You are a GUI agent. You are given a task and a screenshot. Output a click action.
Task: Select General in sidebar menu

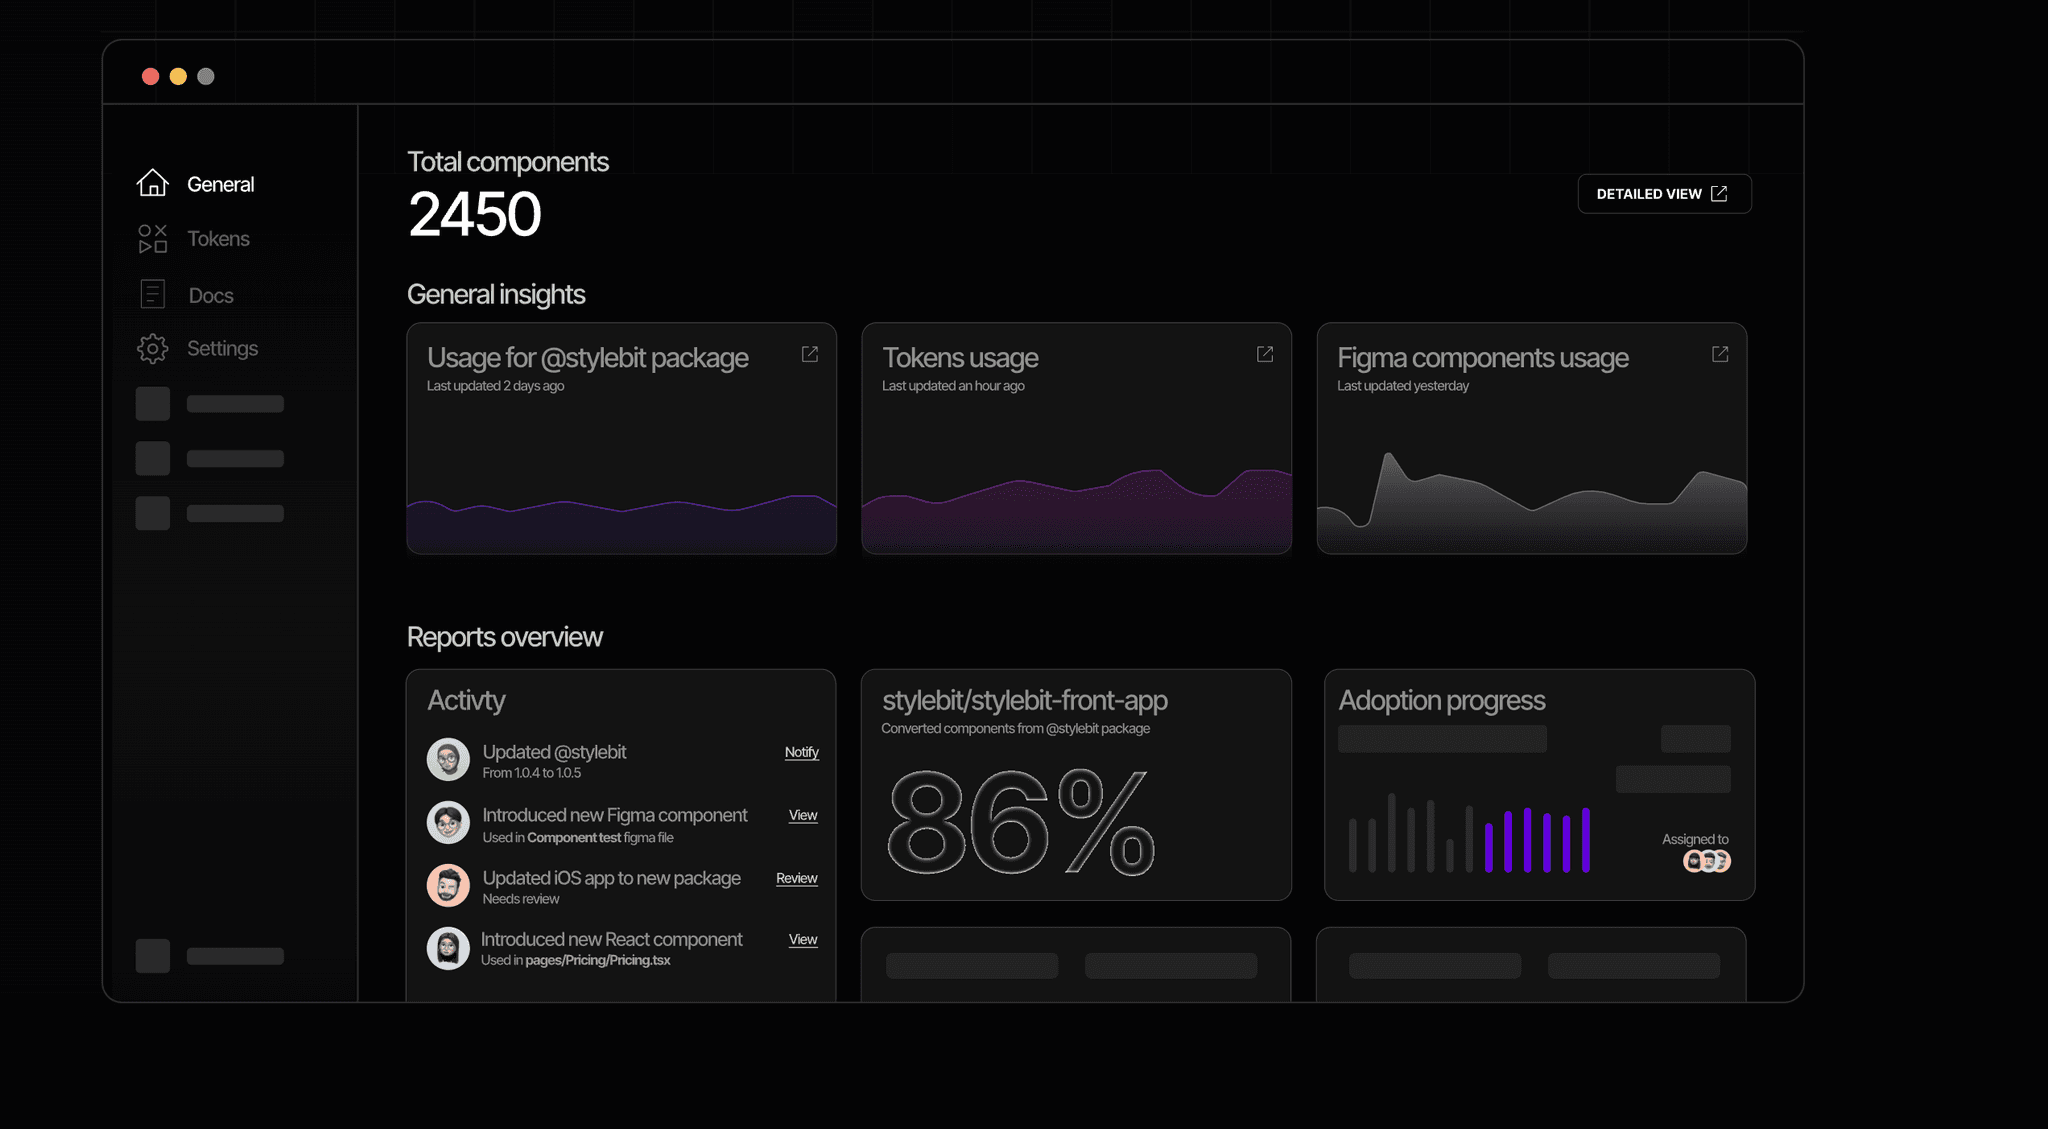pos(220,184)
